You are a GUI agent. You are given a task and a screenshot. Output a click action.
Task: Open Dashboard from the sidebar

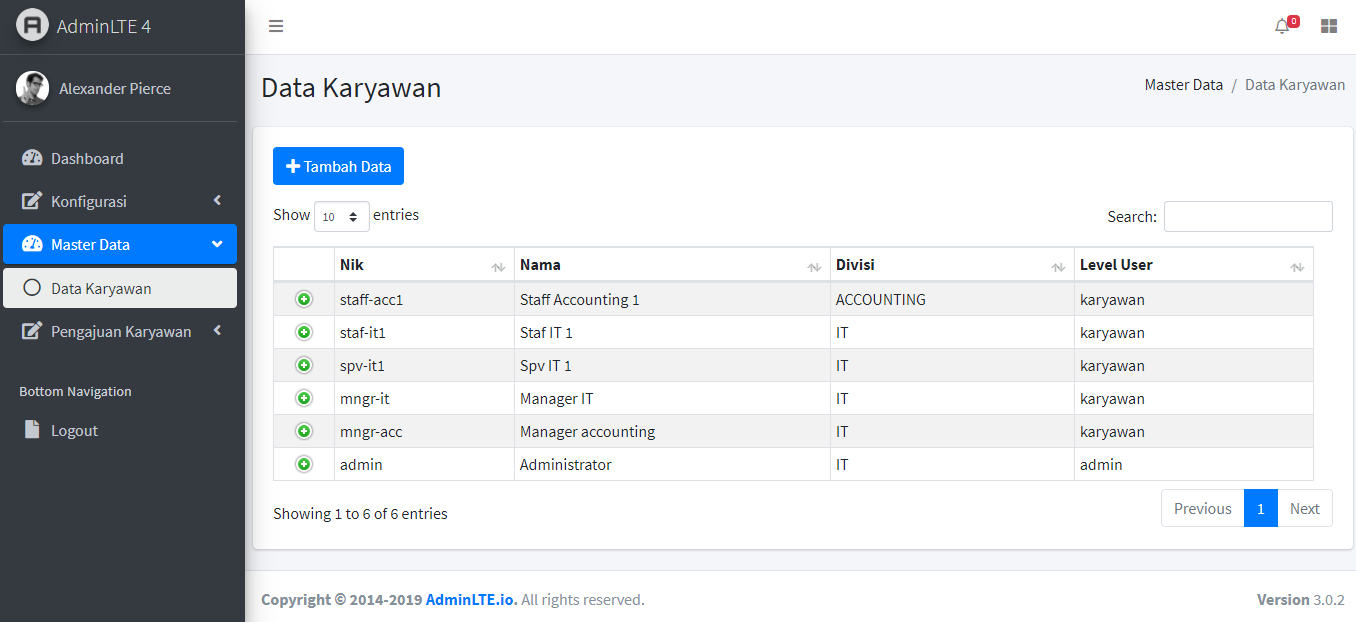click(x=120, y=158)
